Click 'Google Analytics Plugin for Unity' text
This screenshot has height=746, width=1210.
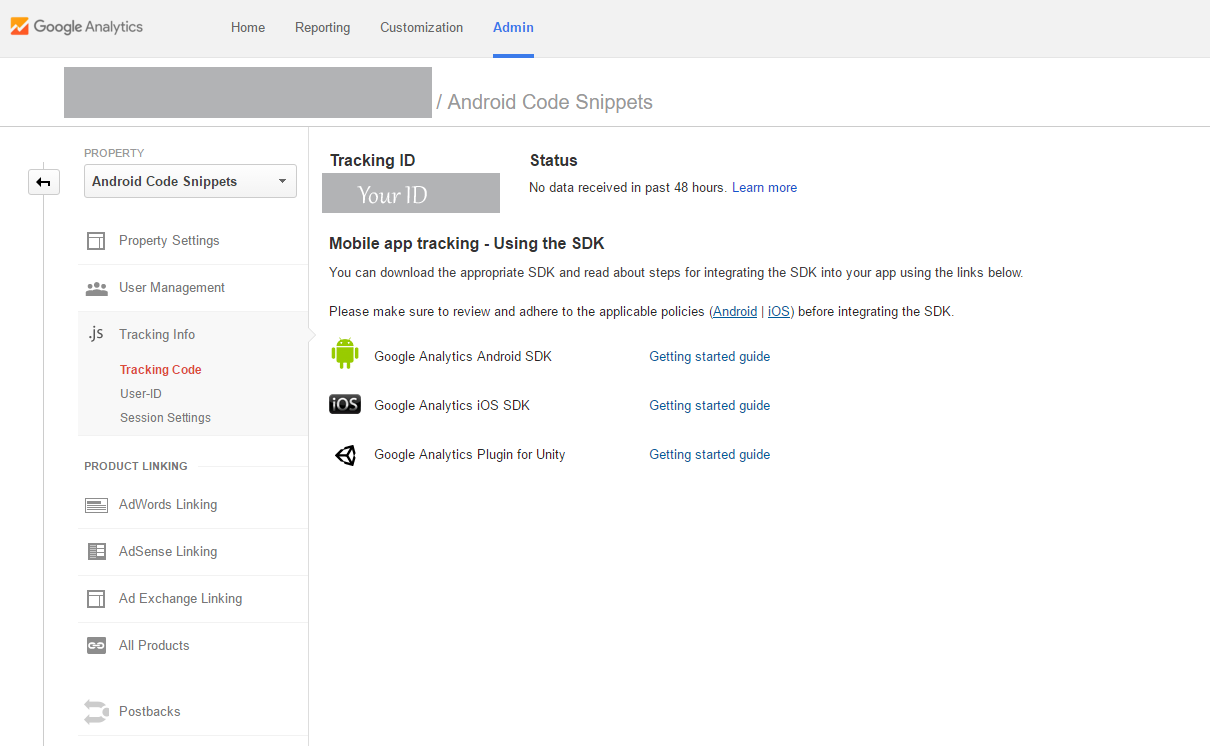click(x=470, y=455)
